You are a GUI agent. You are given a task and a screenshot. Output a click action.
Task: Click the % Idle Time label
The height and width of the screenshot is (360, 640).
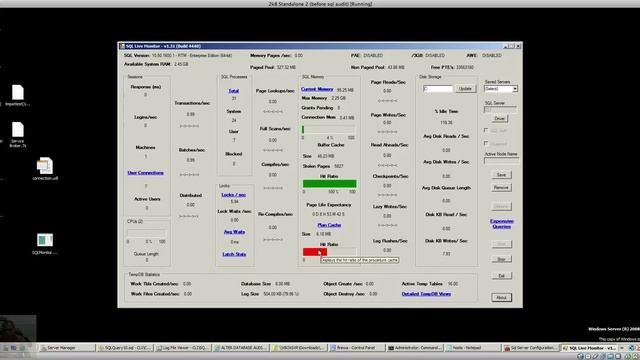click(446, 111)
